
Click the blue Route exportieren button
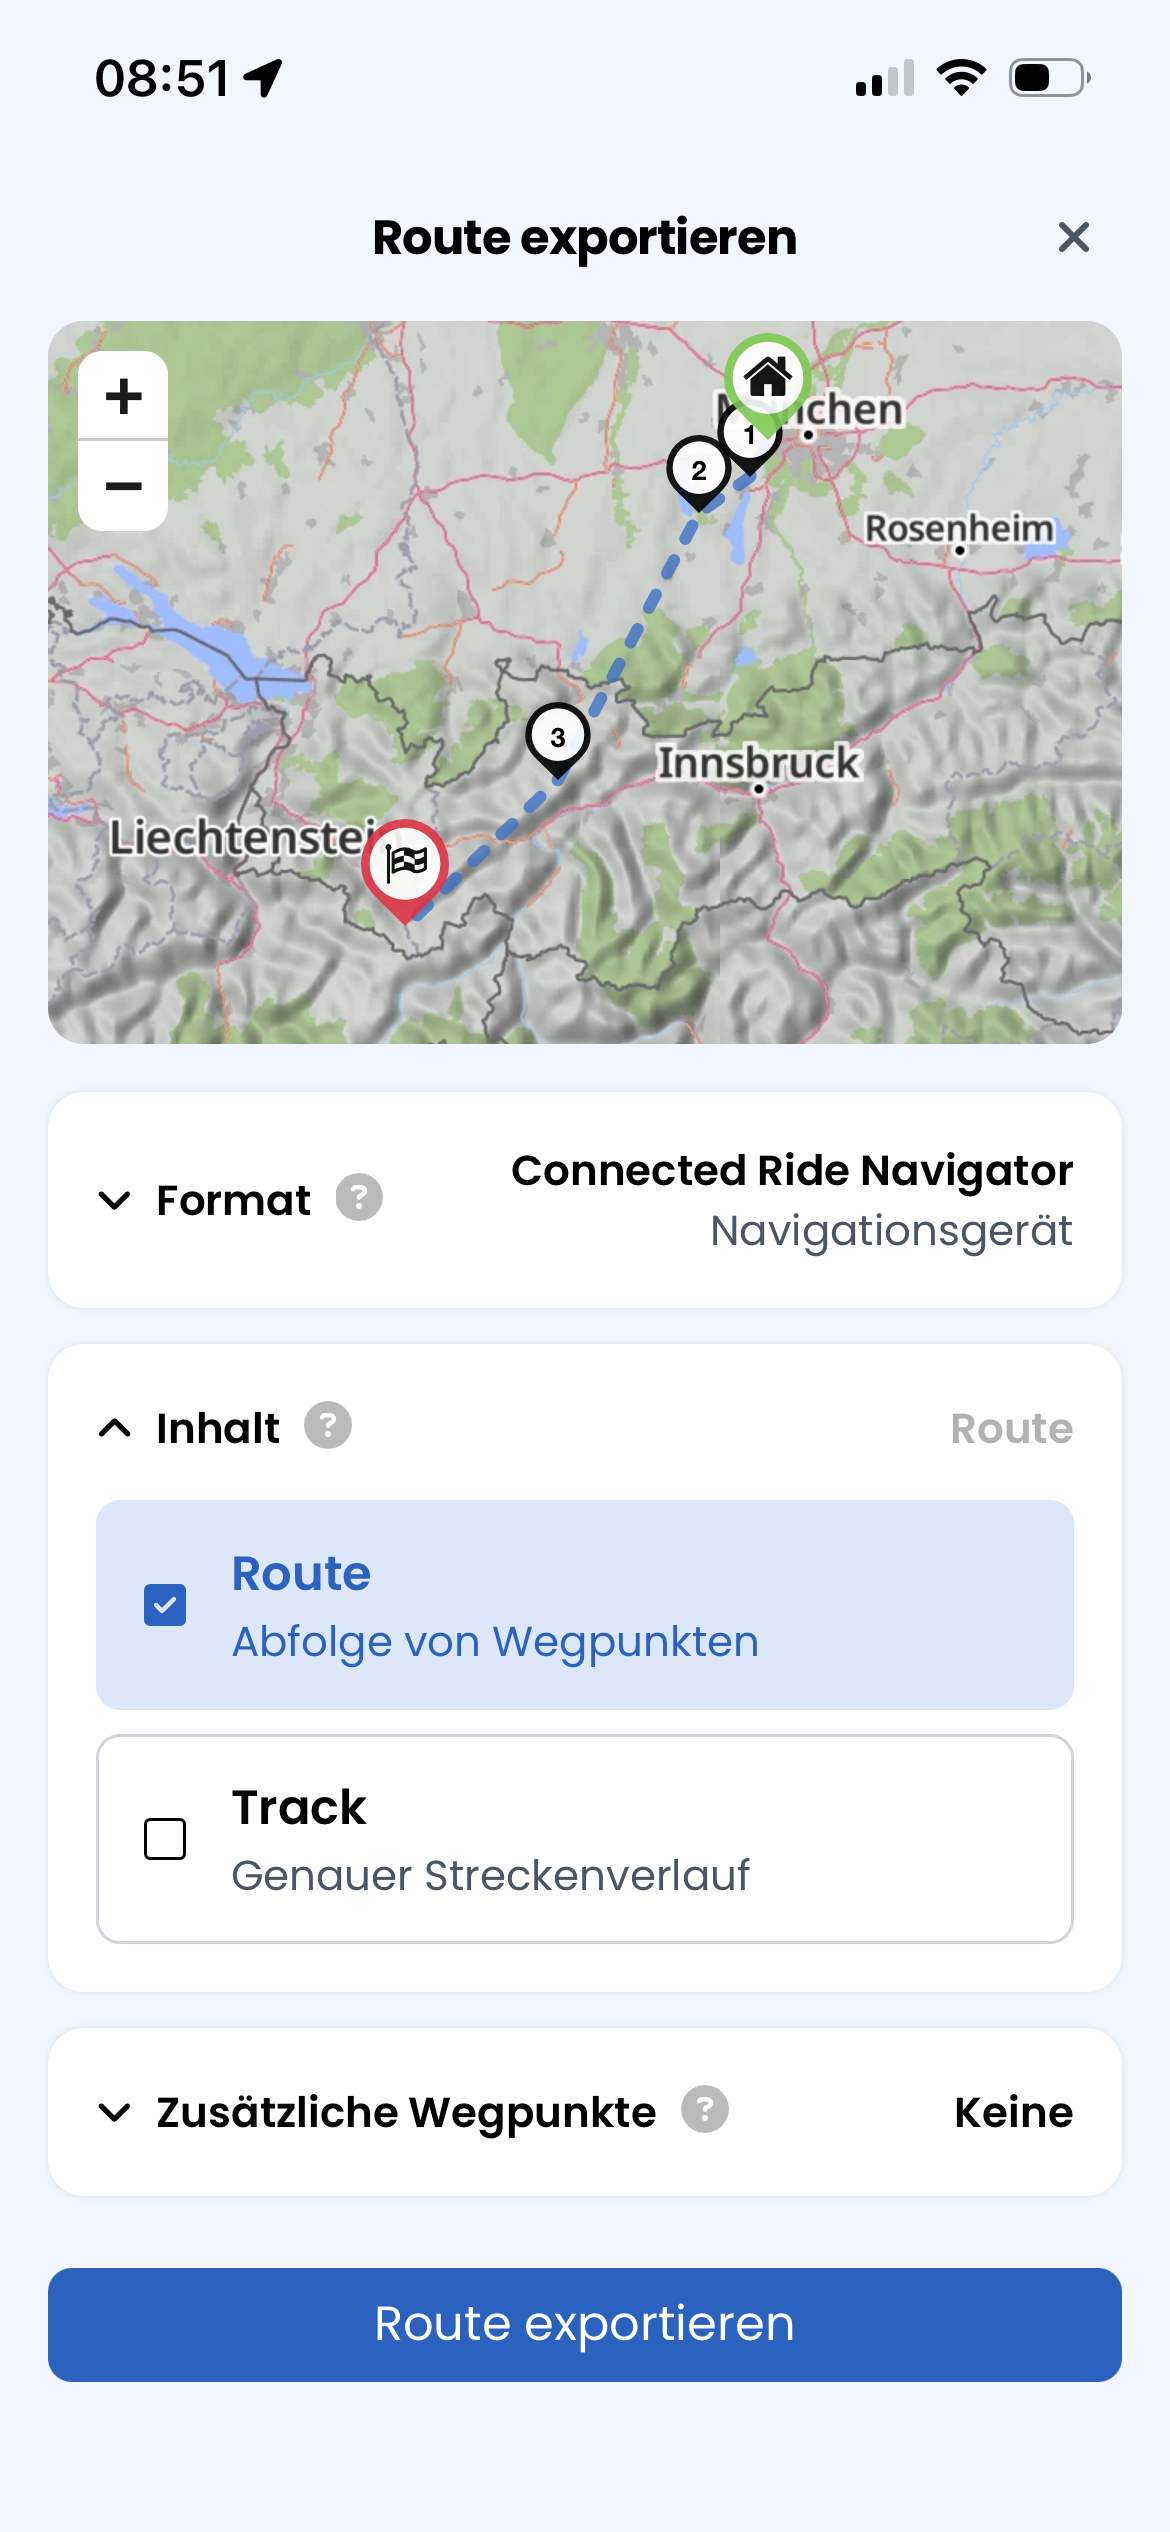(585, 2324)
